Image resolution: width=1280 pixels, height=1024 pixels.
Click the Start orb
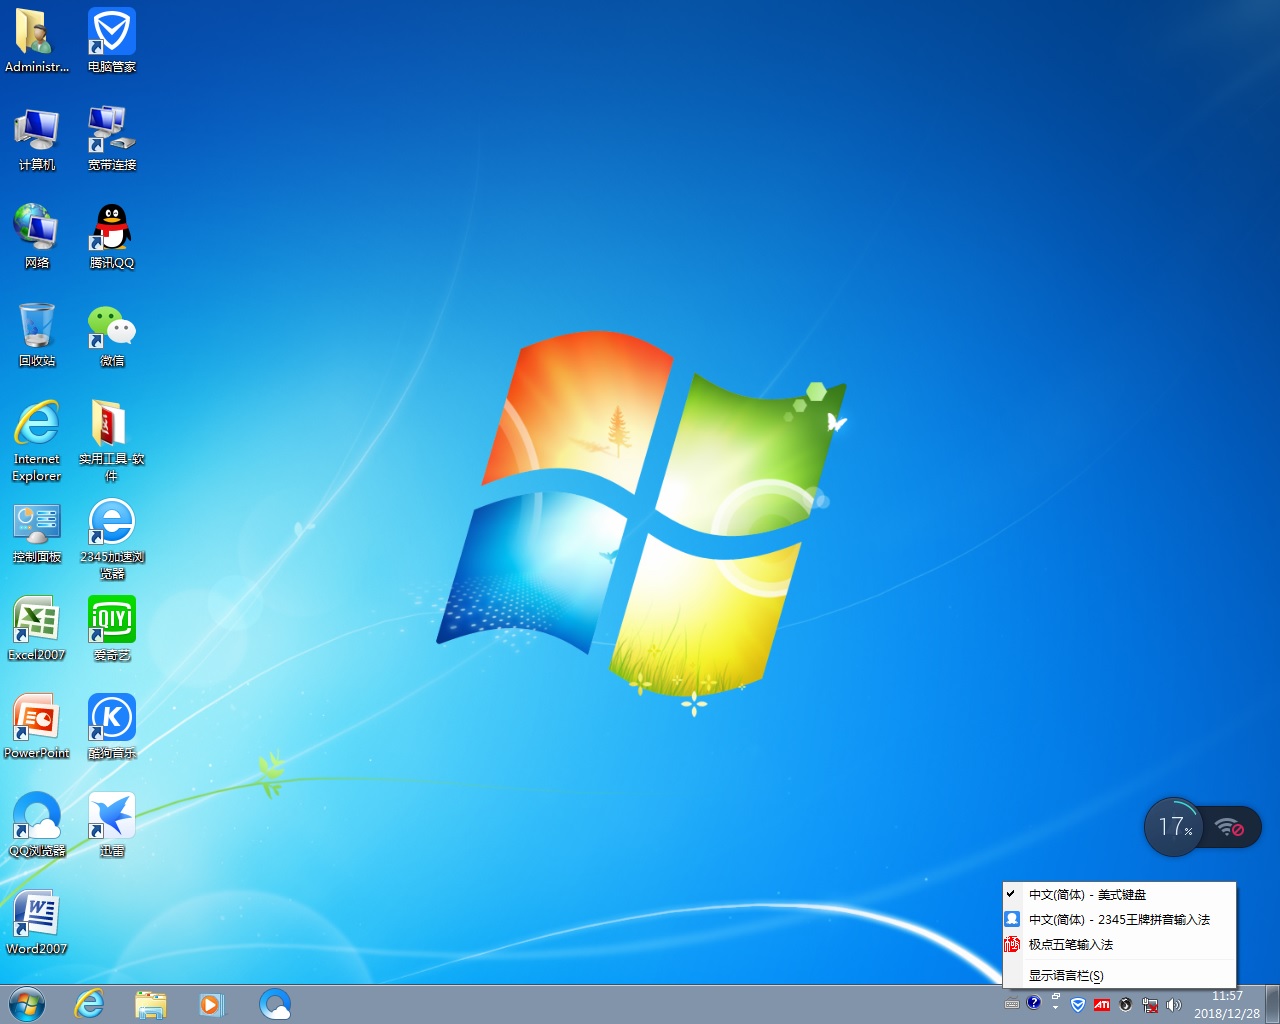pos(26,1004)
